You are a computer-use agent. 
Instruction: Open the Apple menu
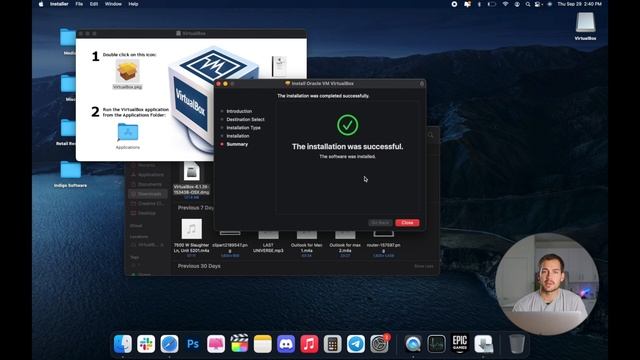41,4
